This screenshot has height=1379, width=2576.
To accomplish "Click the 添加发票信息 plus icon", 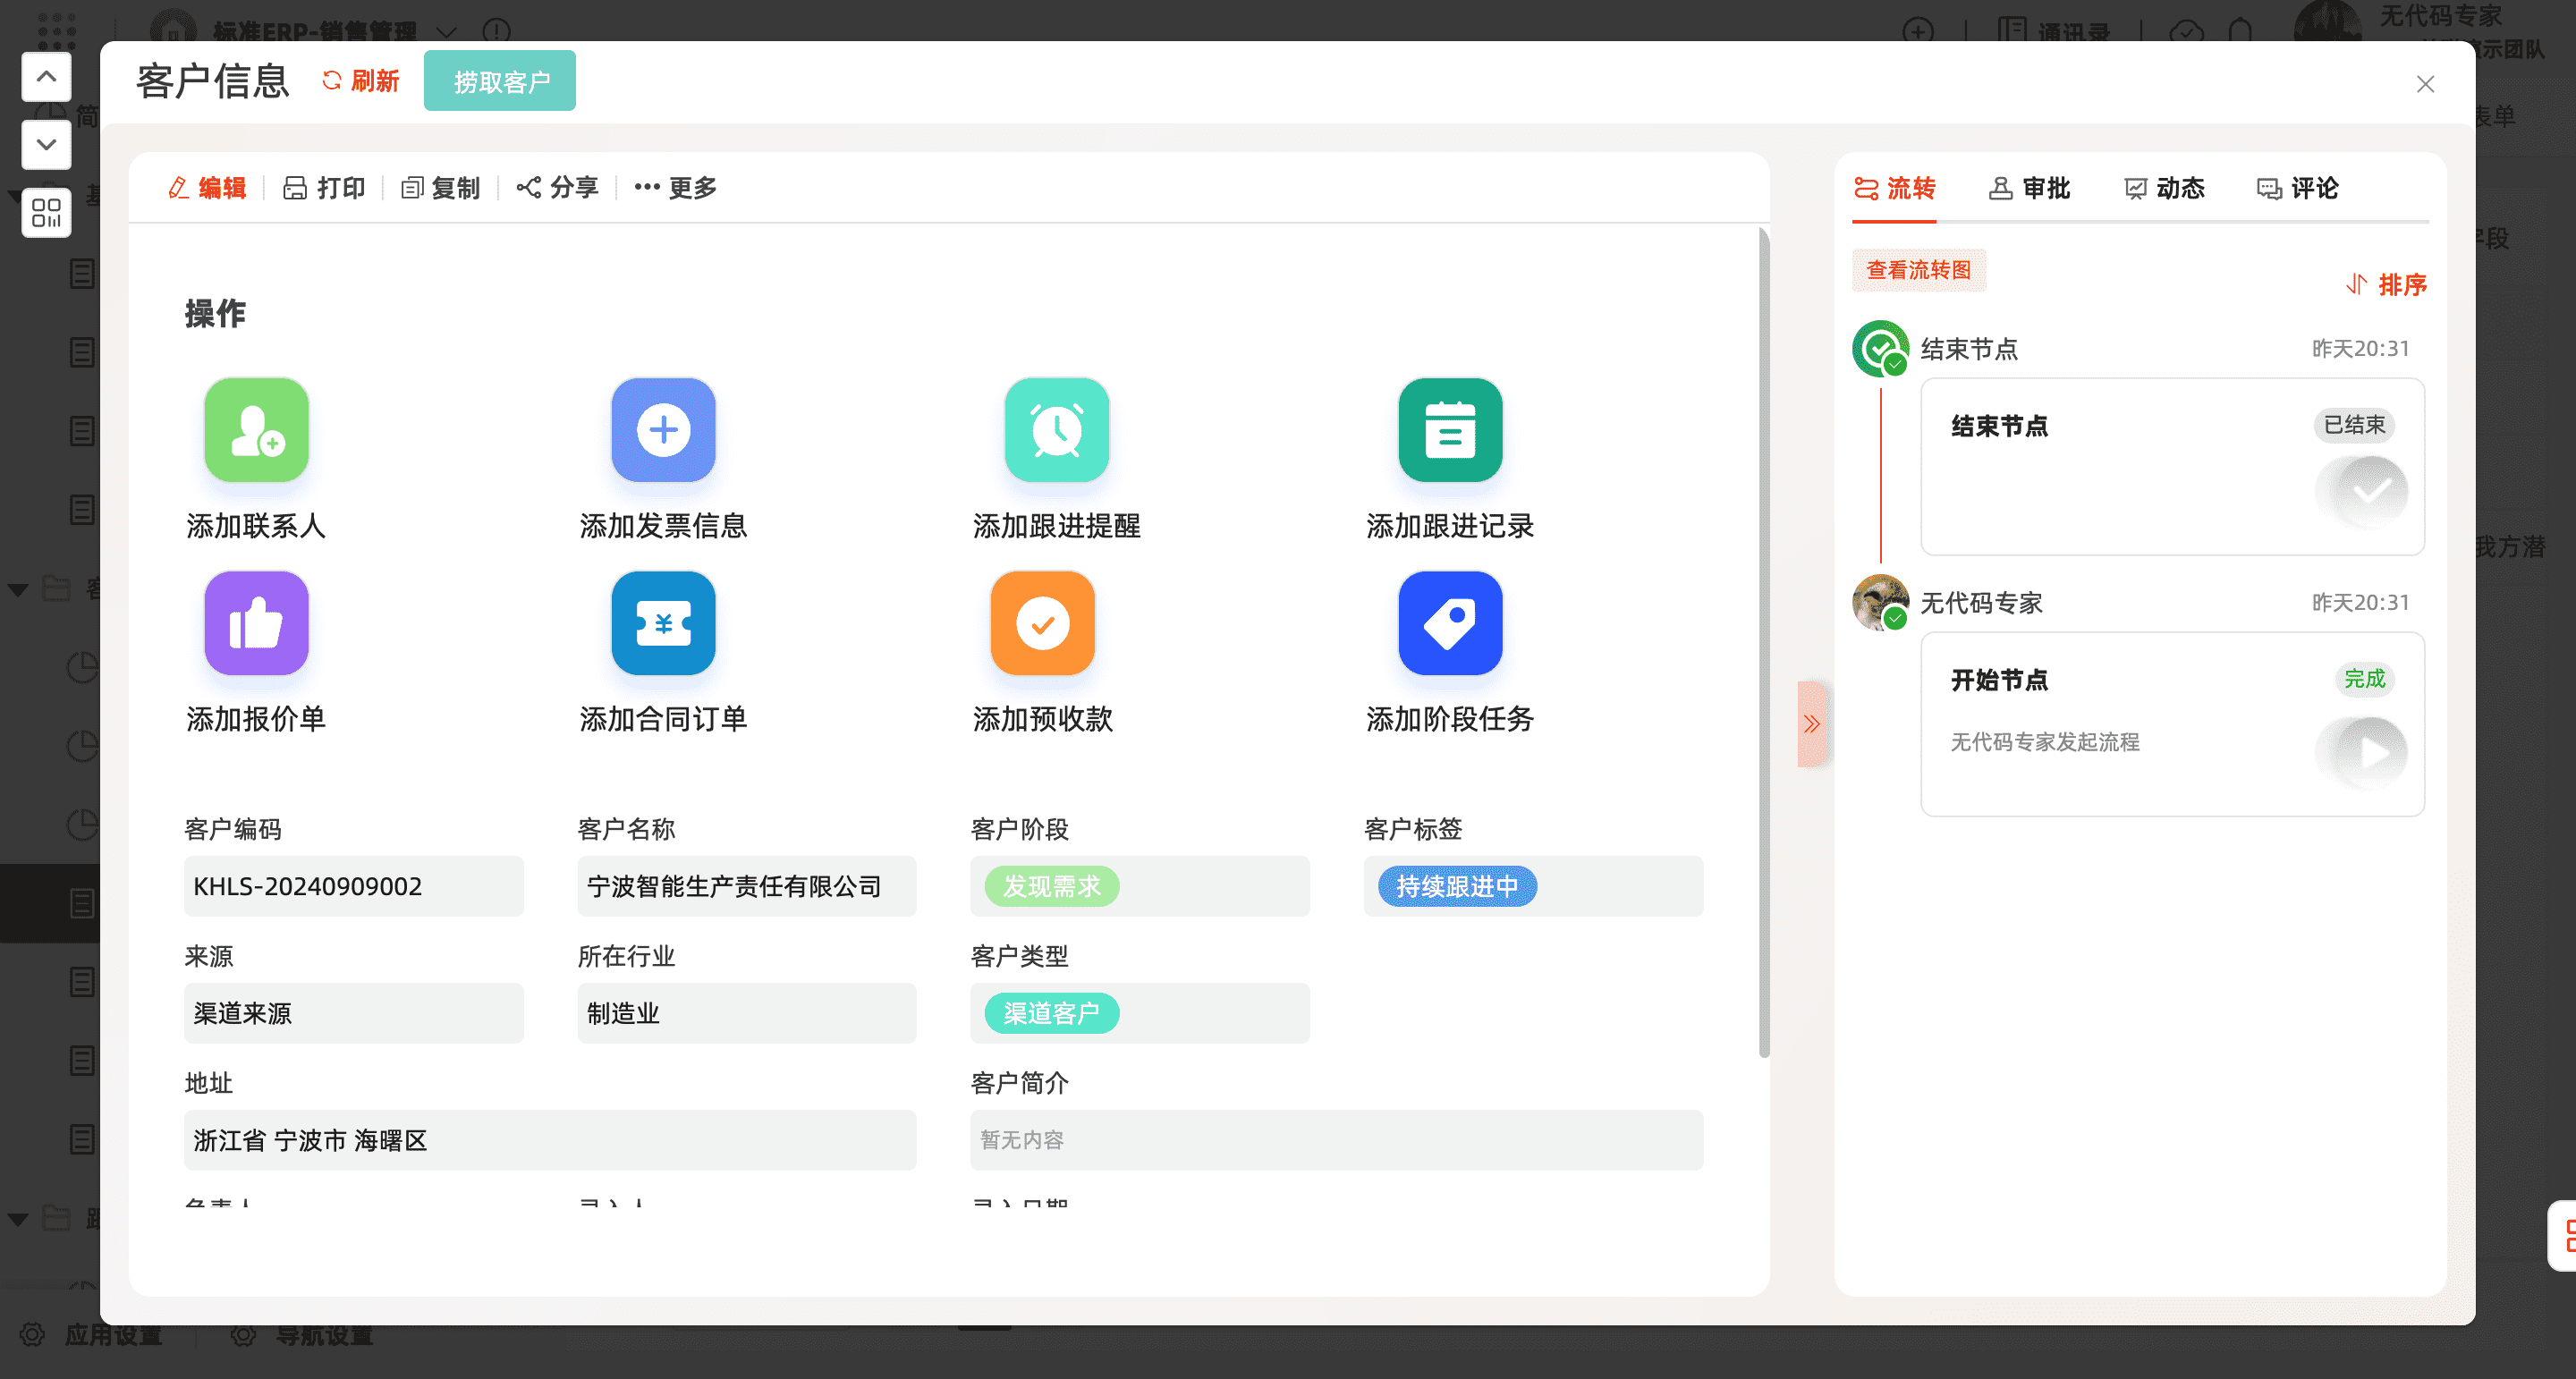I will [663, 430].
